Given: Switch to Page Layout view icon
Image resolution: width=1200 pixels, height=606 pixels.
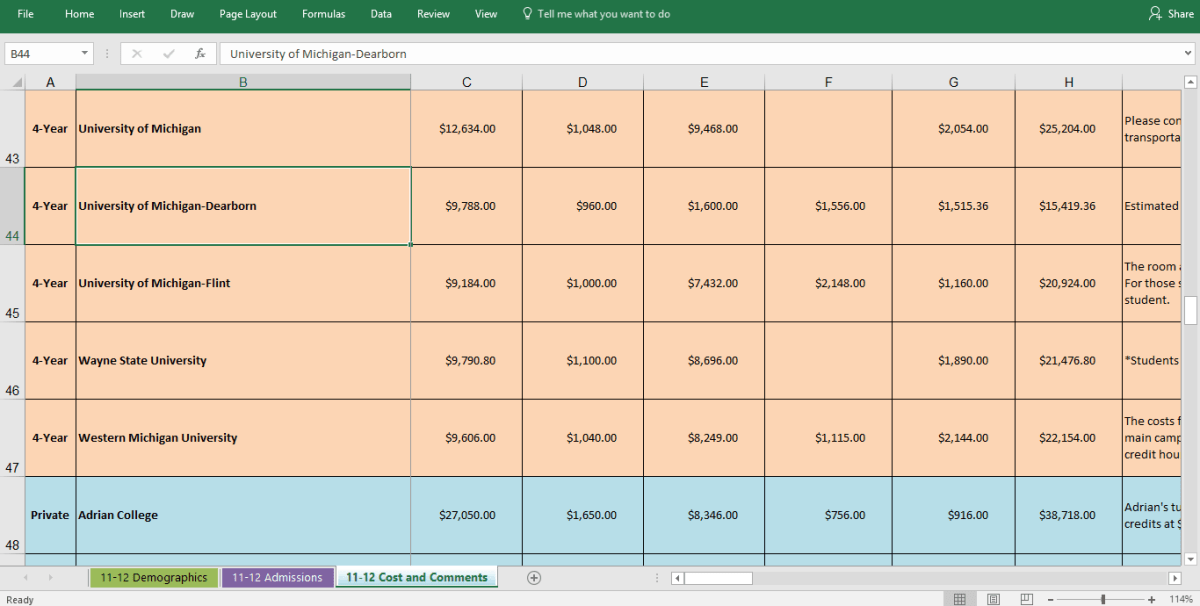Looking at the screenshot, I should [x=993, y=599].
